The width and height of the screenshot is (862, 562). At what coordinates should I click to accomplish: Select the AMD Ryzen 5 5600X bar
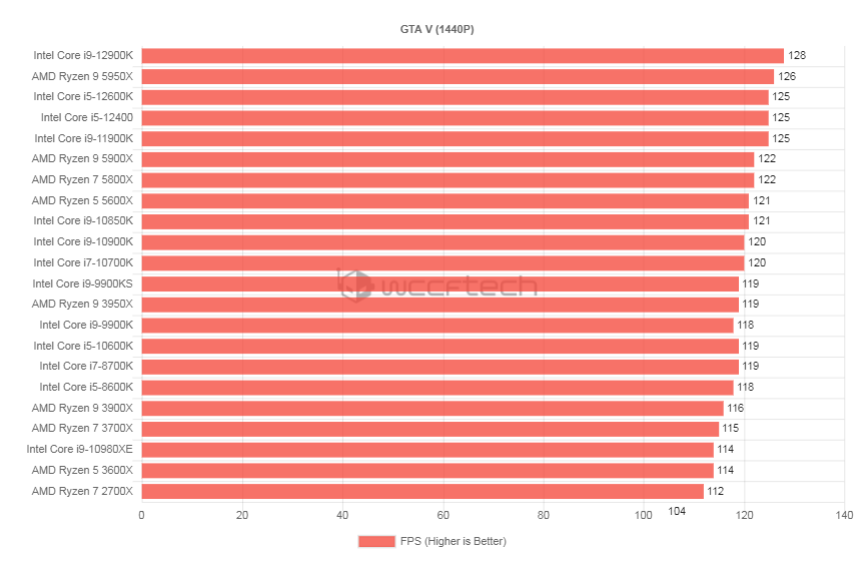click(445, 201)
